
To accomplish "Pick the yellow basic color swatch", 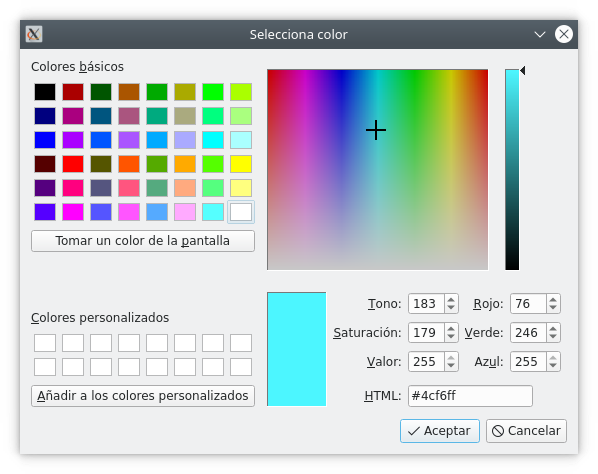I will [241, 164].
